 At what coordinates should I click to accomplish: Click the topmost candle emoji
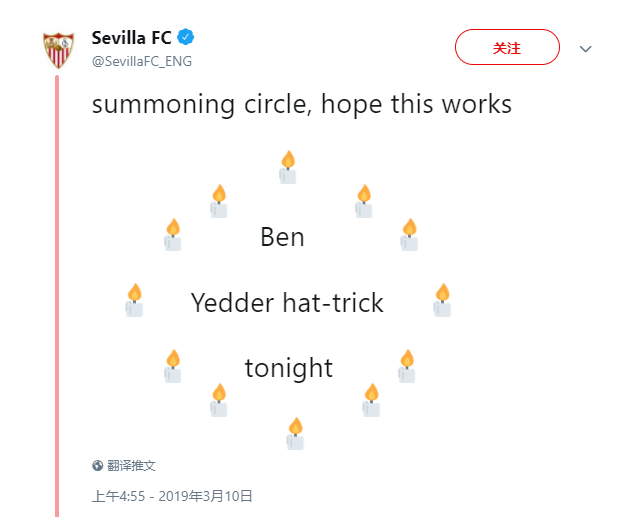[x=288, y=167]
